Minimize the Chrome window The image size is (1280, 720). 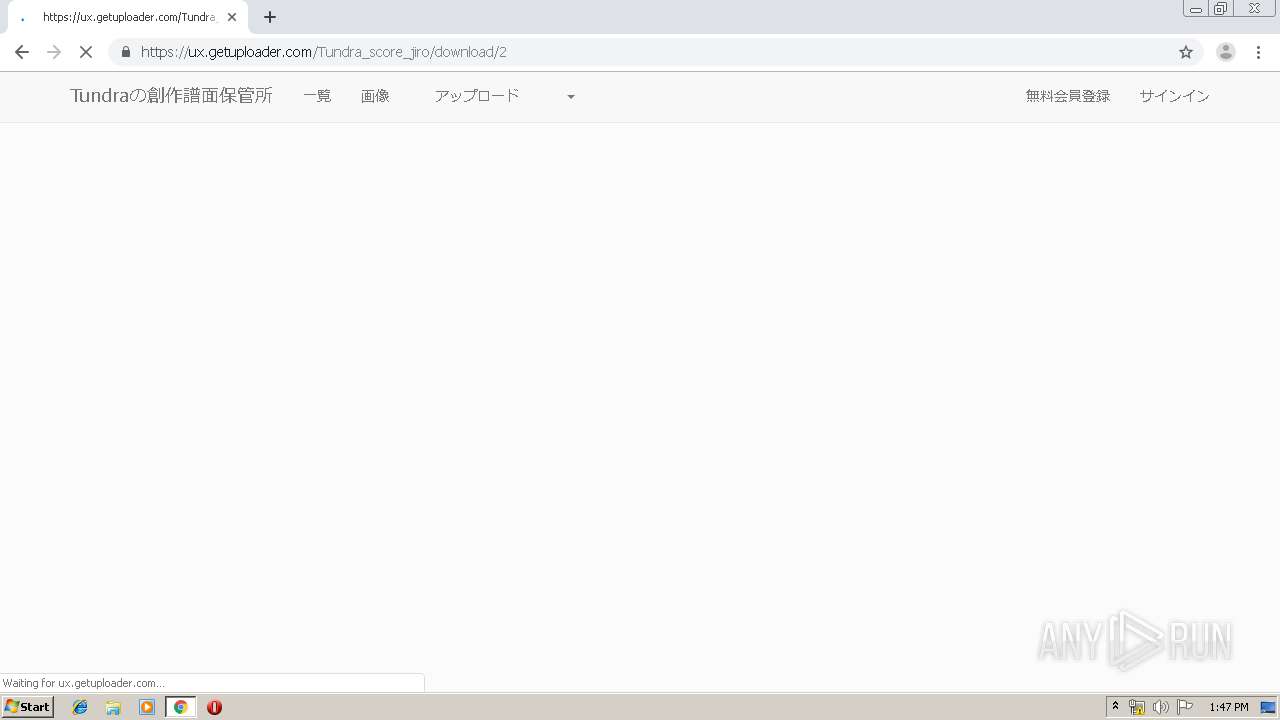tap(1196, 8)
